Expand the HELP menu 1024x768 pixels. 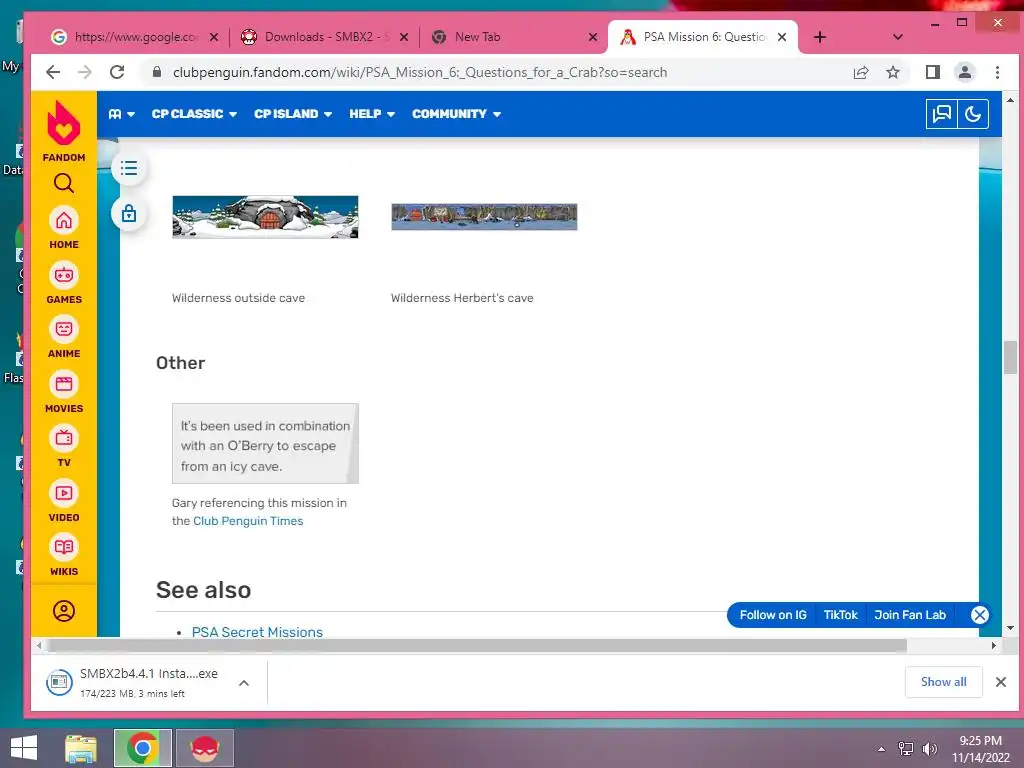coord(372,114)
